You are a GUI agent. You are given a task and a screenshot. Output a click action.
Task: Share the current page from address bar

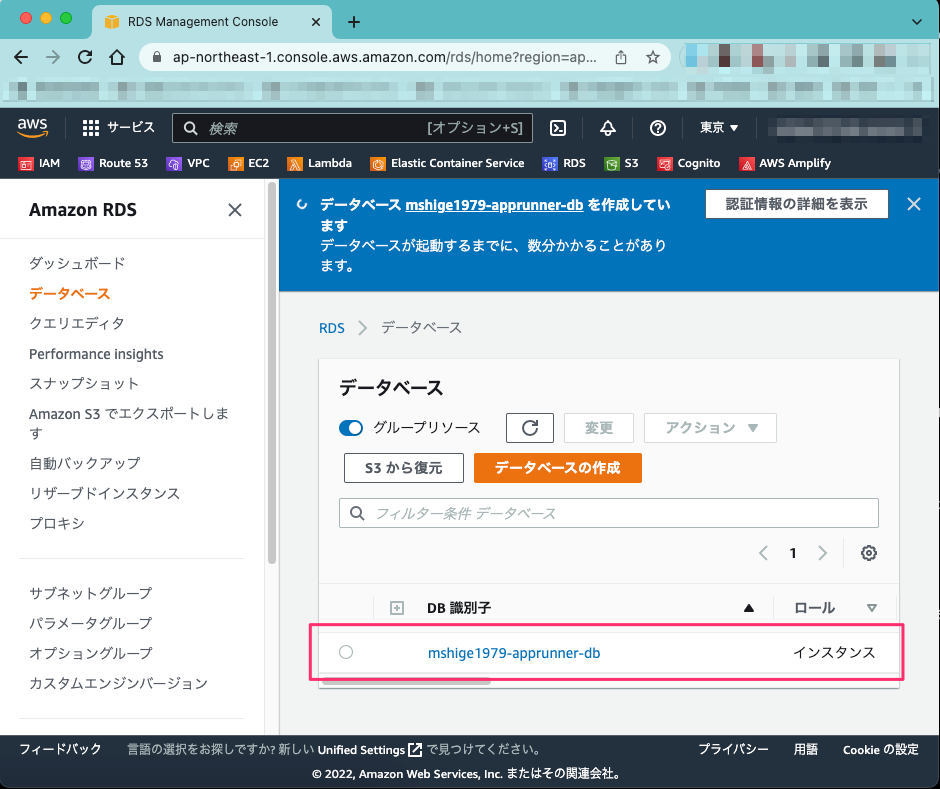(621, 57)
